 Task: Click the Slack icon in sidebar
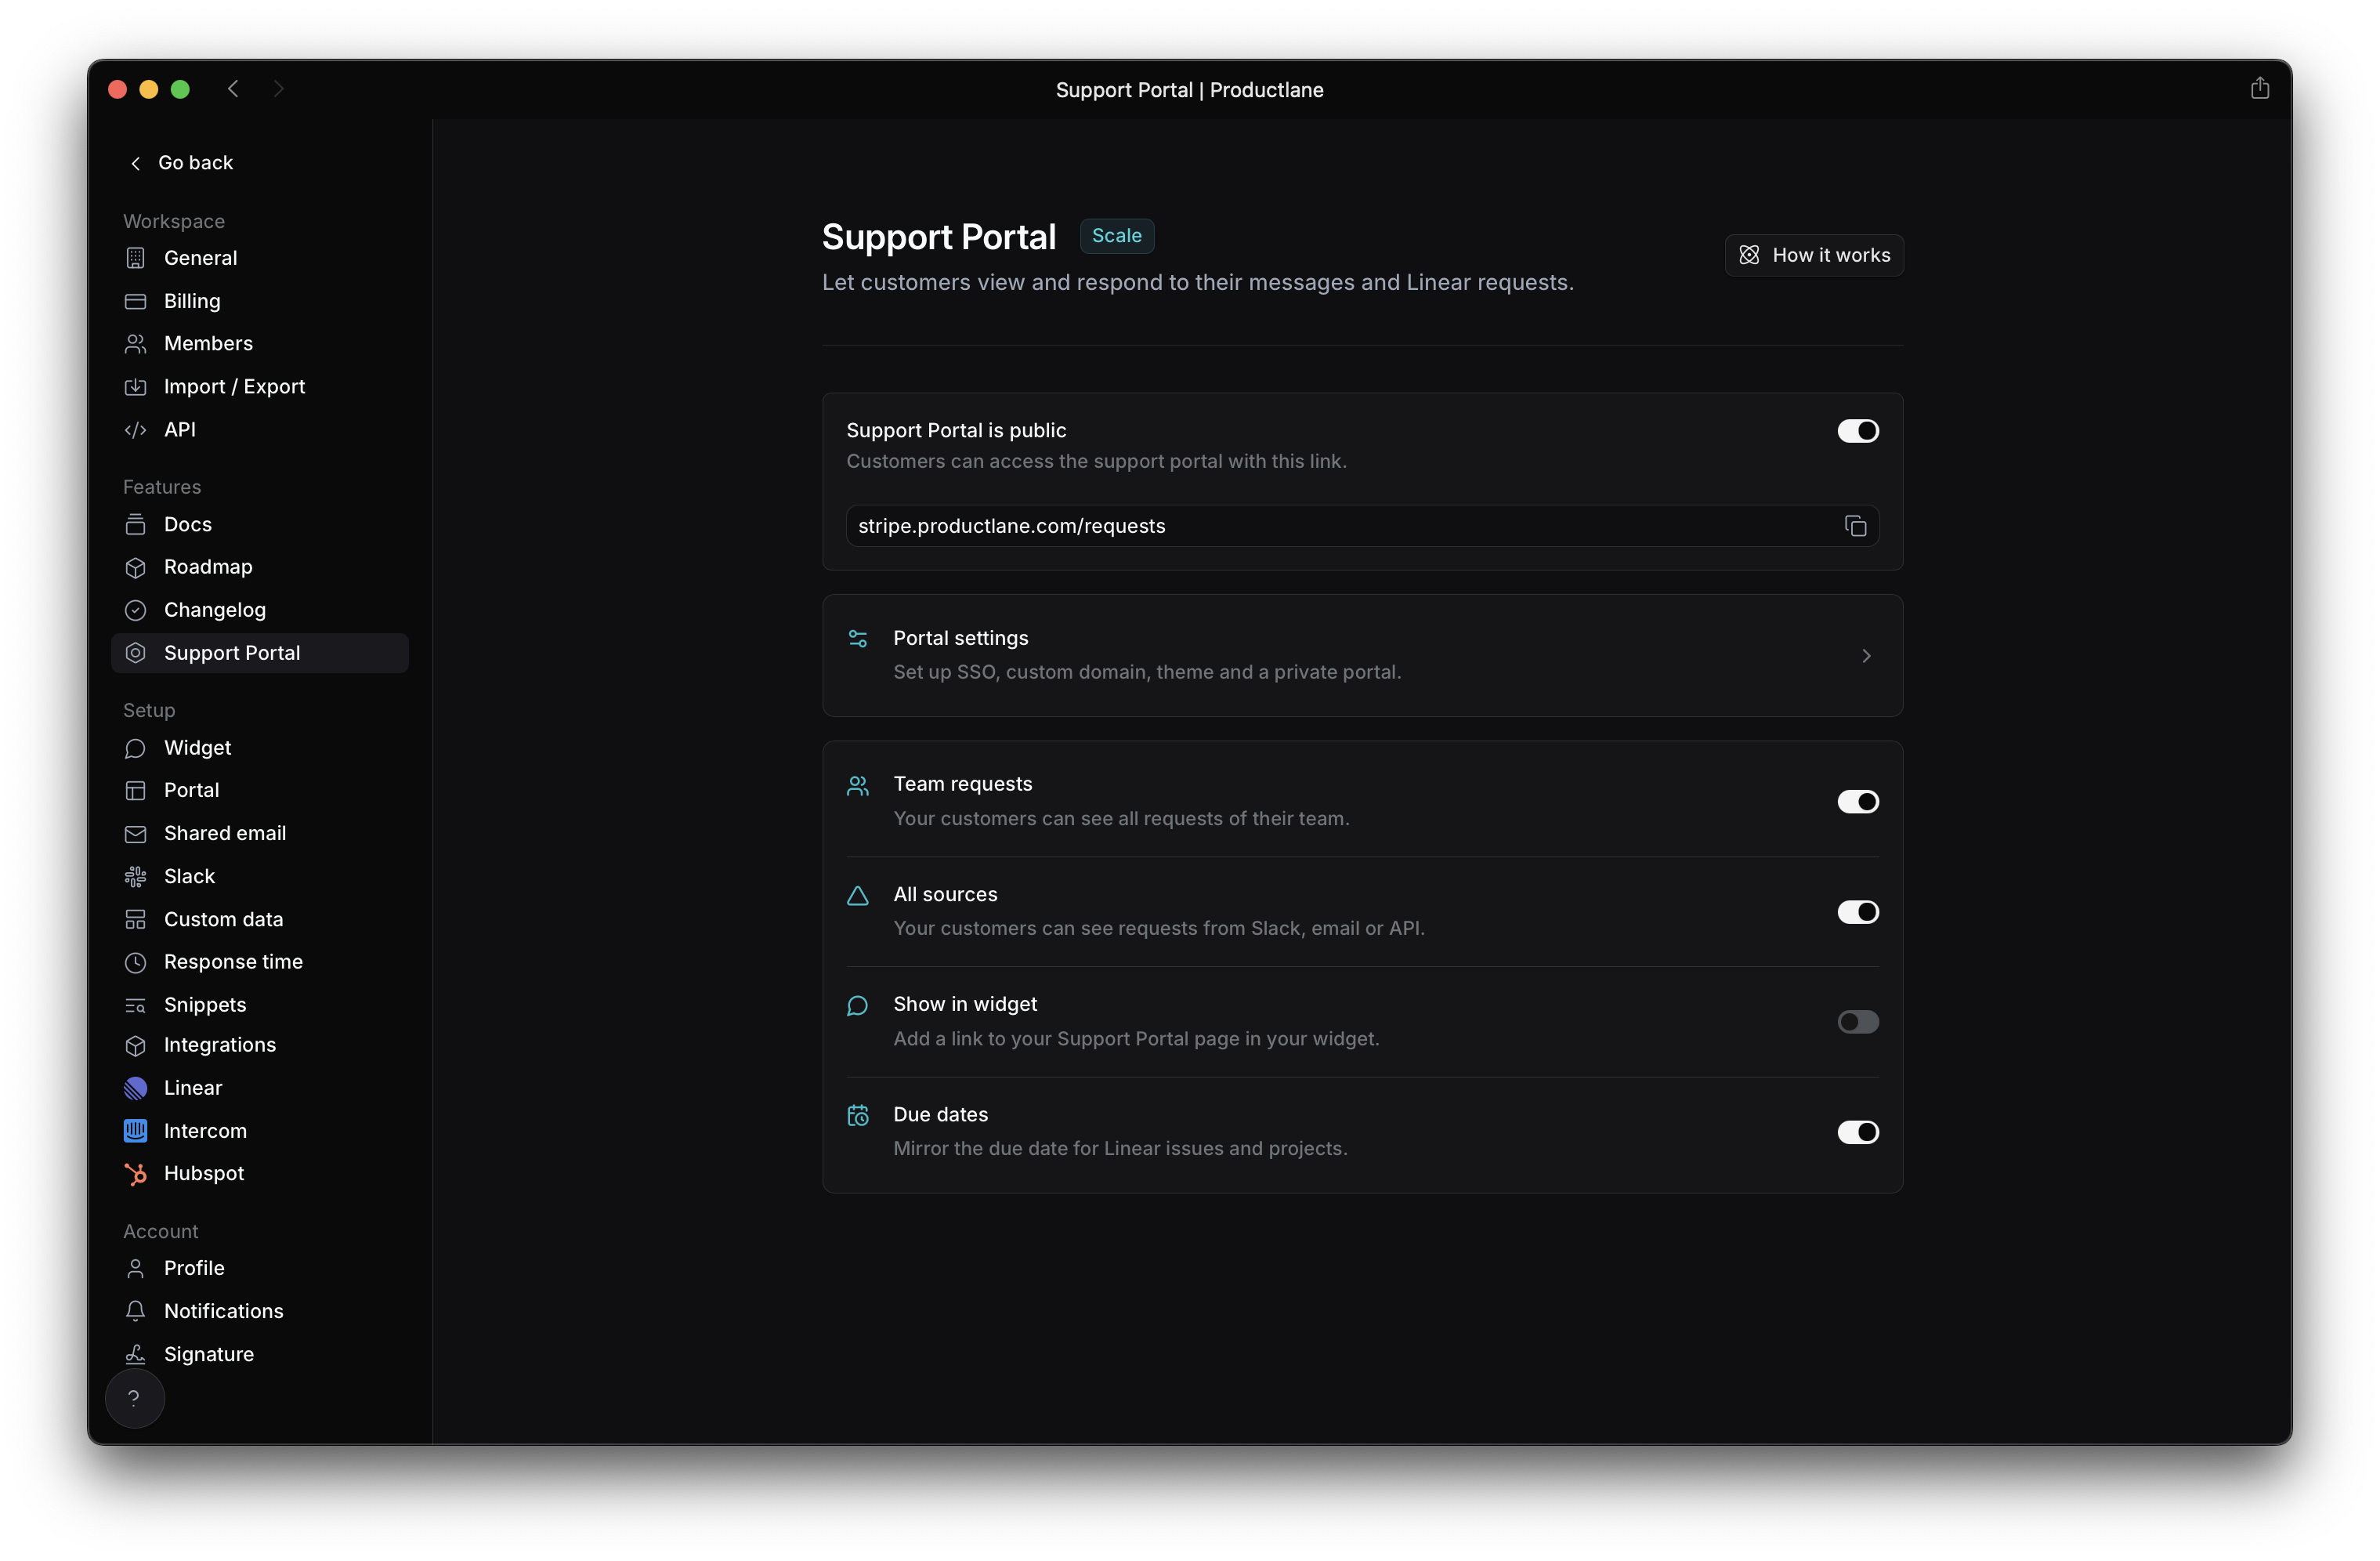point(135,877)
